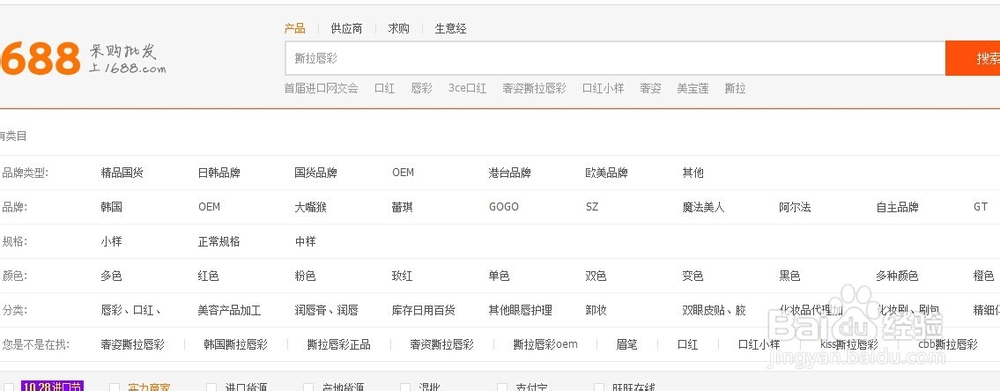Select the 库存日用百货 category
Screen dimensions: 1000x391
(423, 311)
